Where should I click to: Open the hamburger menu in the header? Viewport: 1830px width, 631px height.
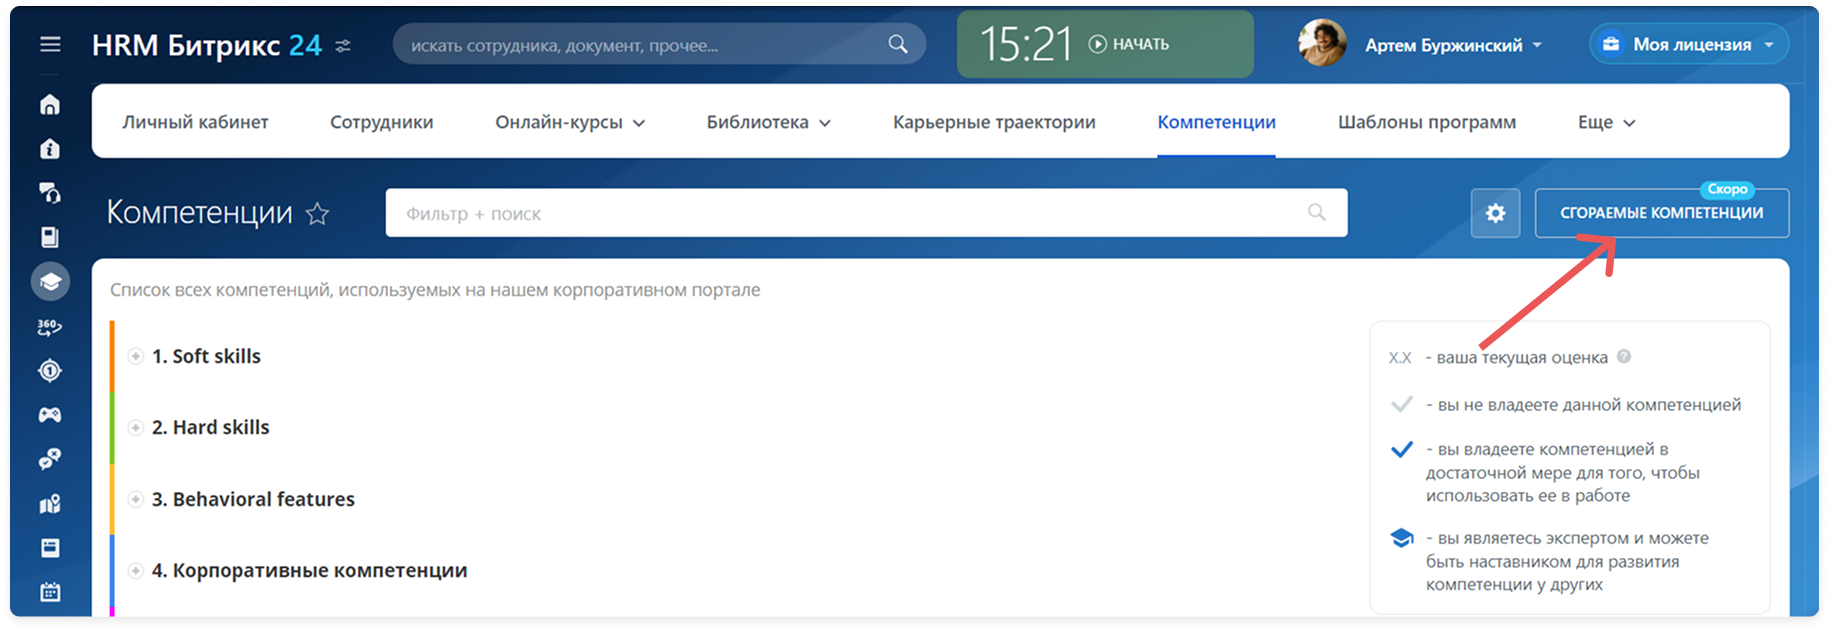(x=50, y=44)
